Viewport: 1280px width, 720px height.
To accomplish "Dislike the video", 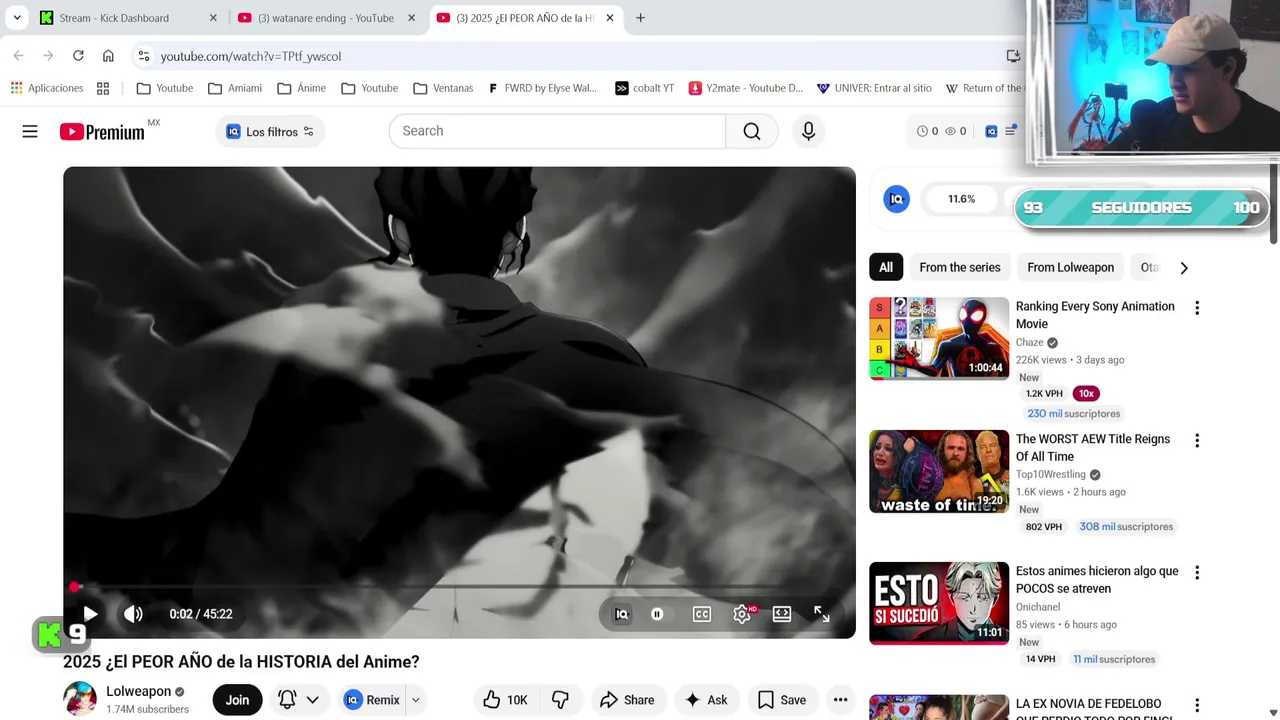I will [x=560, y=700].
